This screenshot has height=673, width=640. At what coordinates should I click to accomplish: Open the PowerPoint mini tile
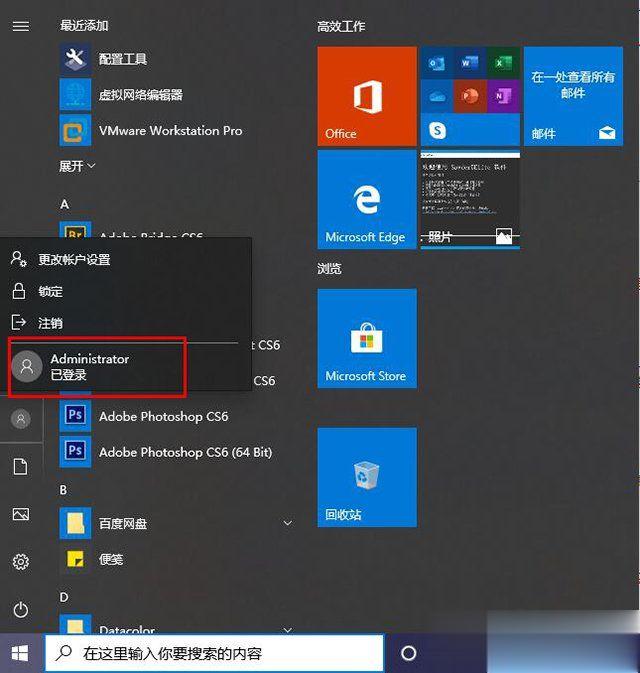(x=470, y=96)
